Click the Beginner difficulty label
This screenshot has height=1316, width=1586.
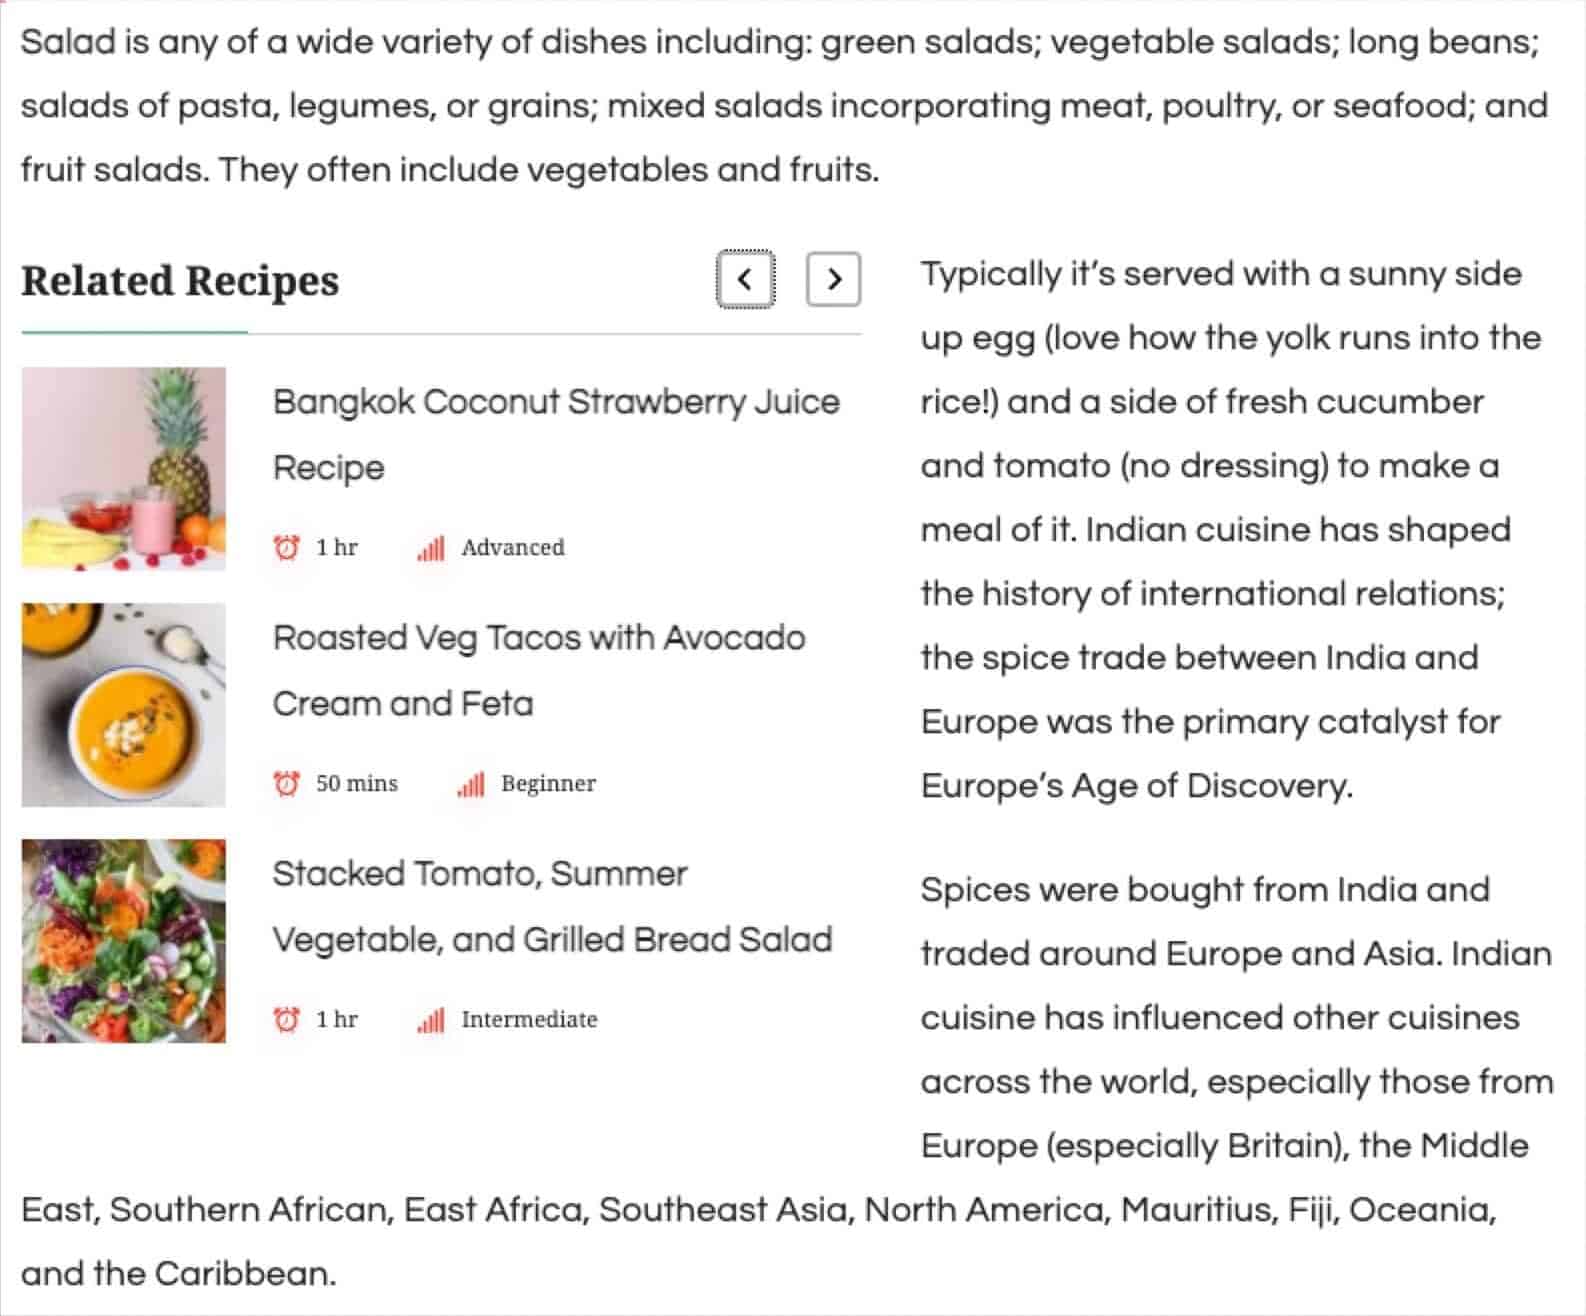[549, 784]
